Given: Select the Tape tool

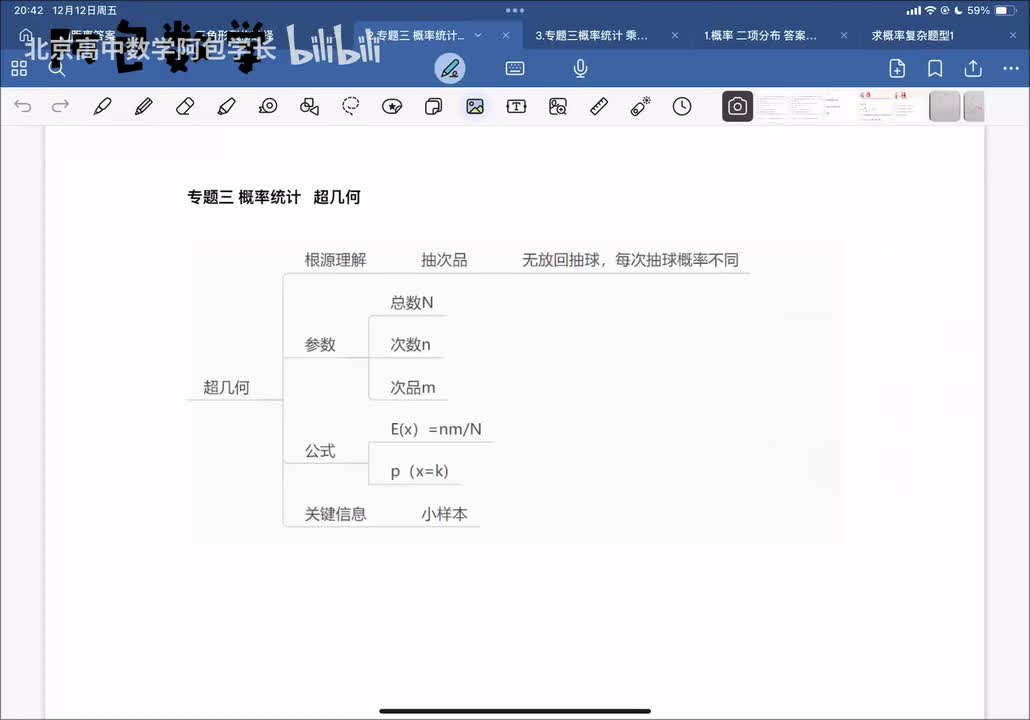Looking at the screenshot, I should click(x=268, y=106).
